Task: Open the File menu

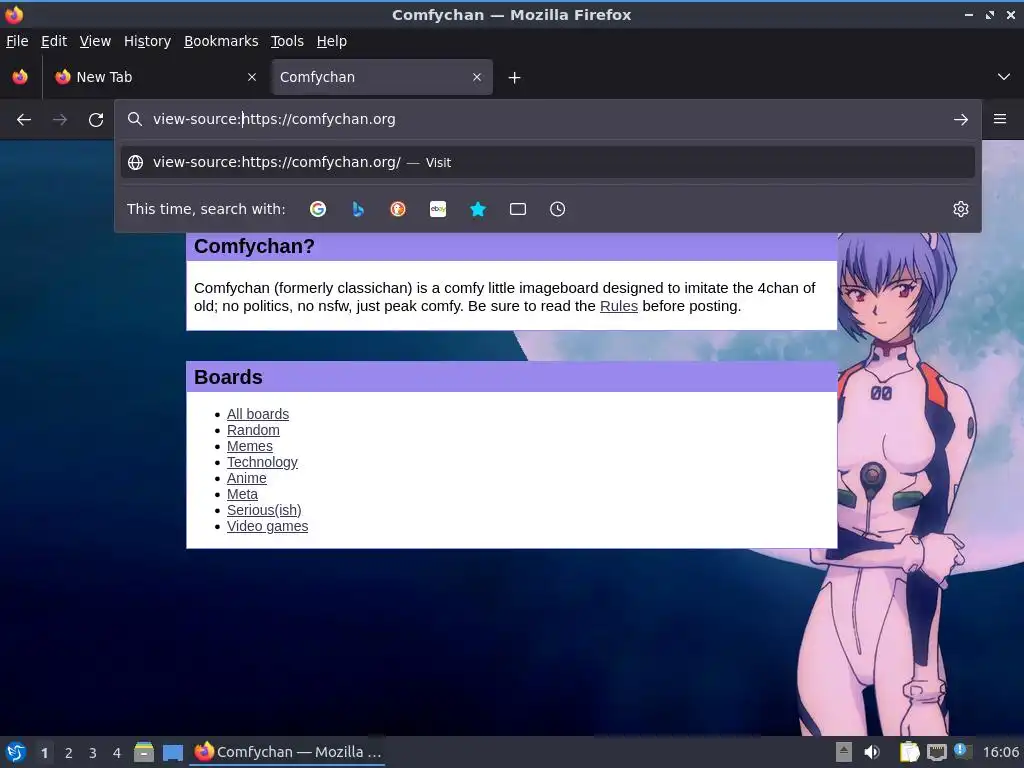Action: click(17, 41)
